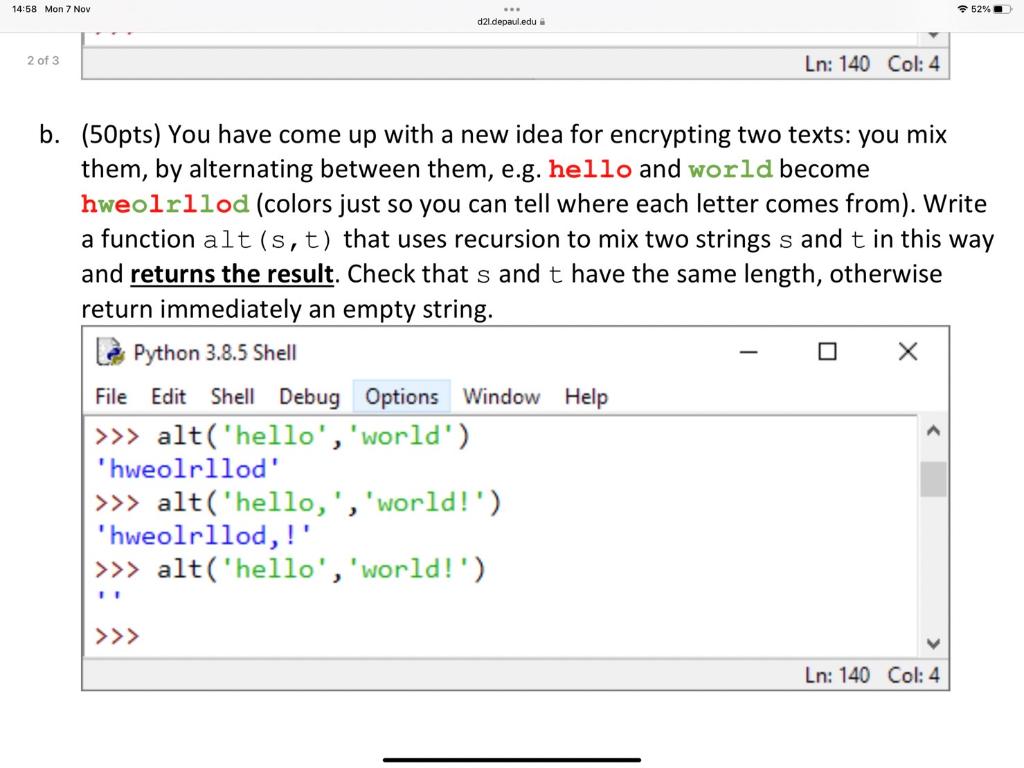This screenshot has width=1024, height=768.
Task: Open the Help menu
Action: tap(586, 396)
